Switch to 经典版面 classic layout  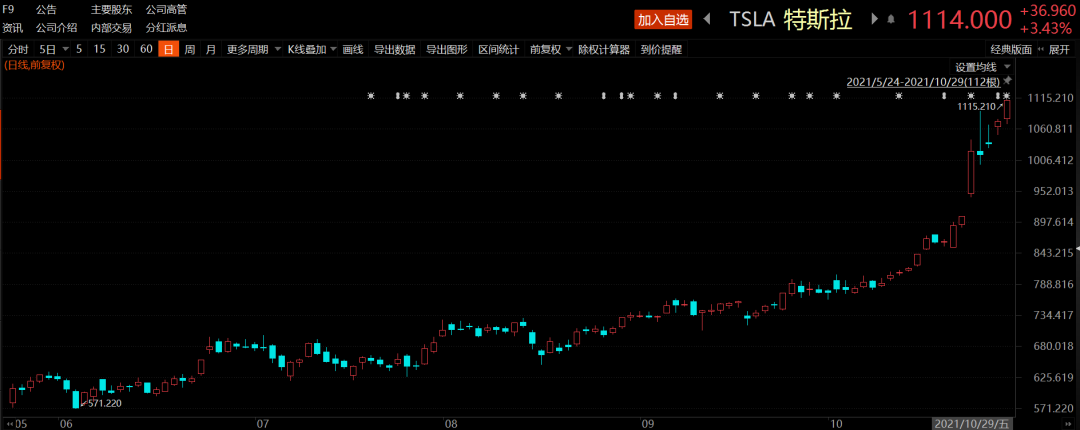pos(1011,50)
